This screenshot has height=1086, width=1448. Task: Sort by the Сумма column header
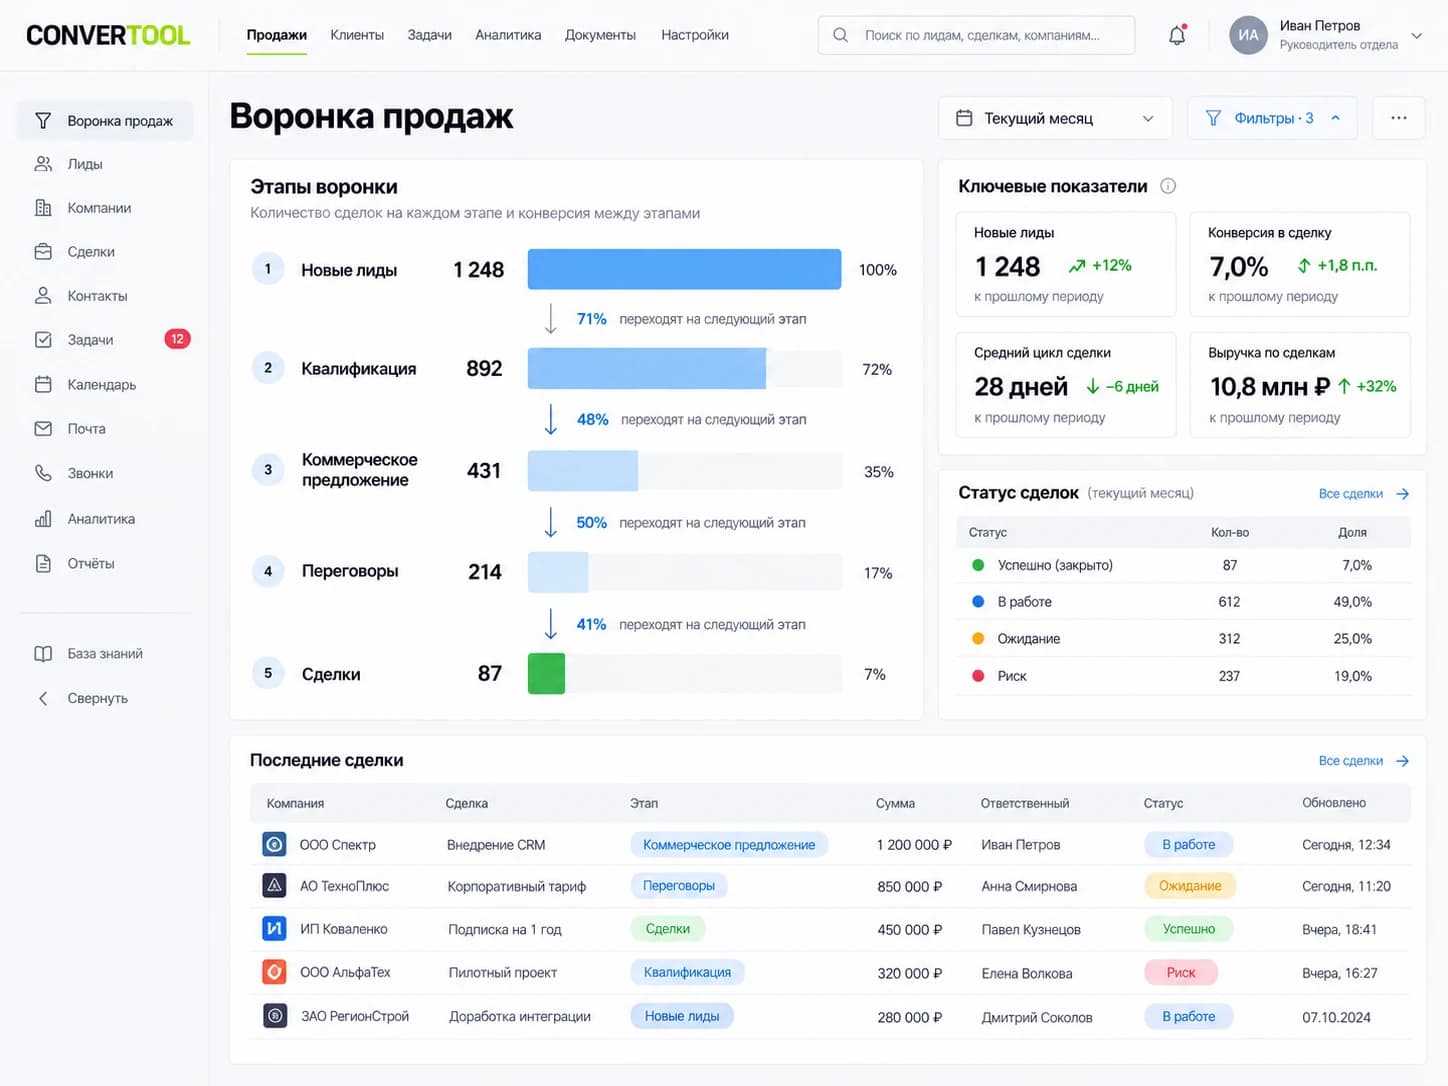point(895,803)
